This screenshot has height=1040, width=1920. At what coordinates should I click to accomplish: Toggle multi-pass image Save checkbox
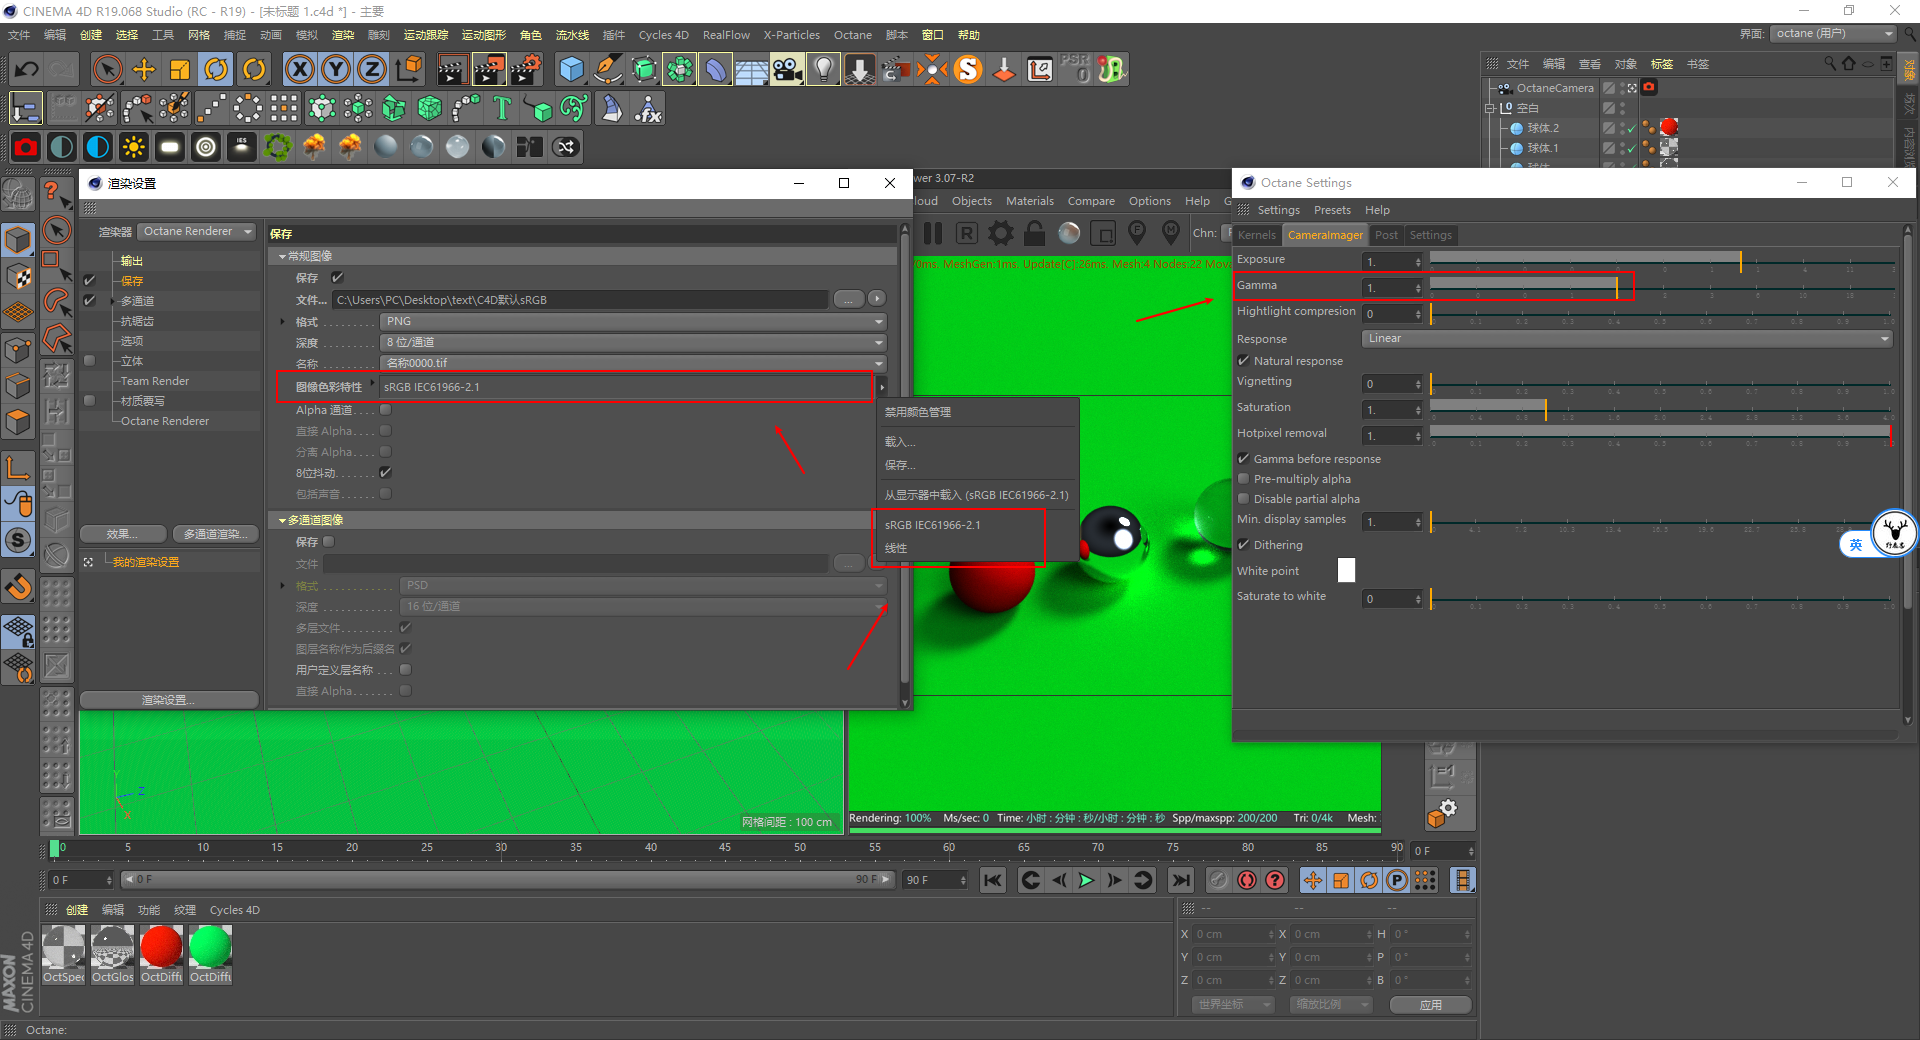329,542
